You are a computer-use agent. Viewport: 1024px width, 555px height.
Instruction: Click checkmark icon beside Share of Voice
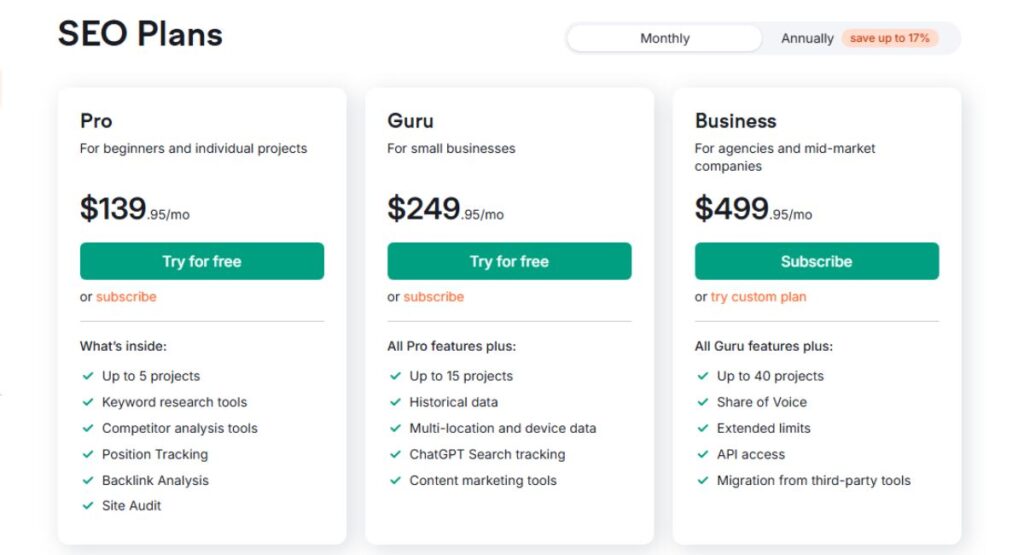coord(703,402)
